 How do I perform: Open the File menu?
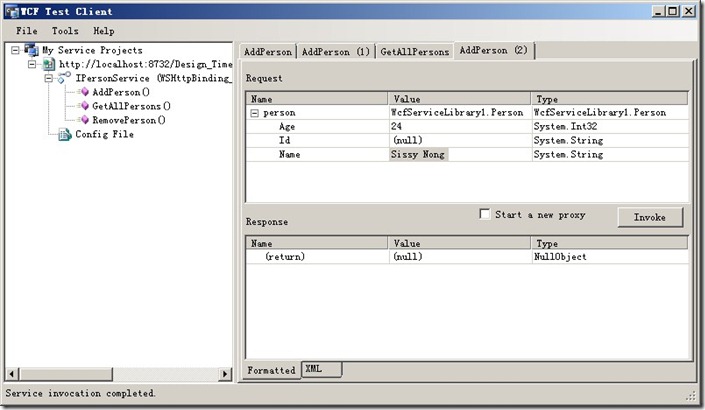pos(27,31)
